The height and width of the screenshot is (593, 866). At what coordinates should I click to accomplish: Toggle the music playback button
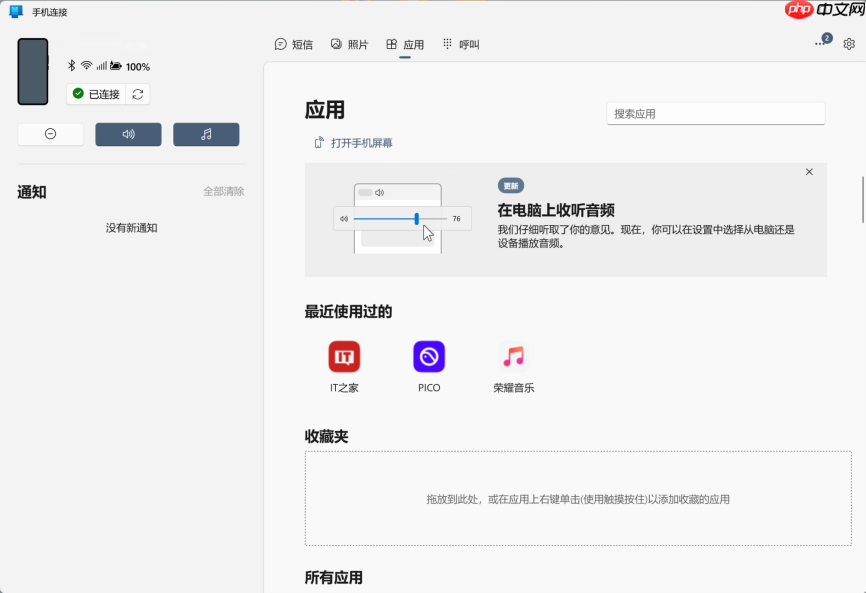pos(206,133)
